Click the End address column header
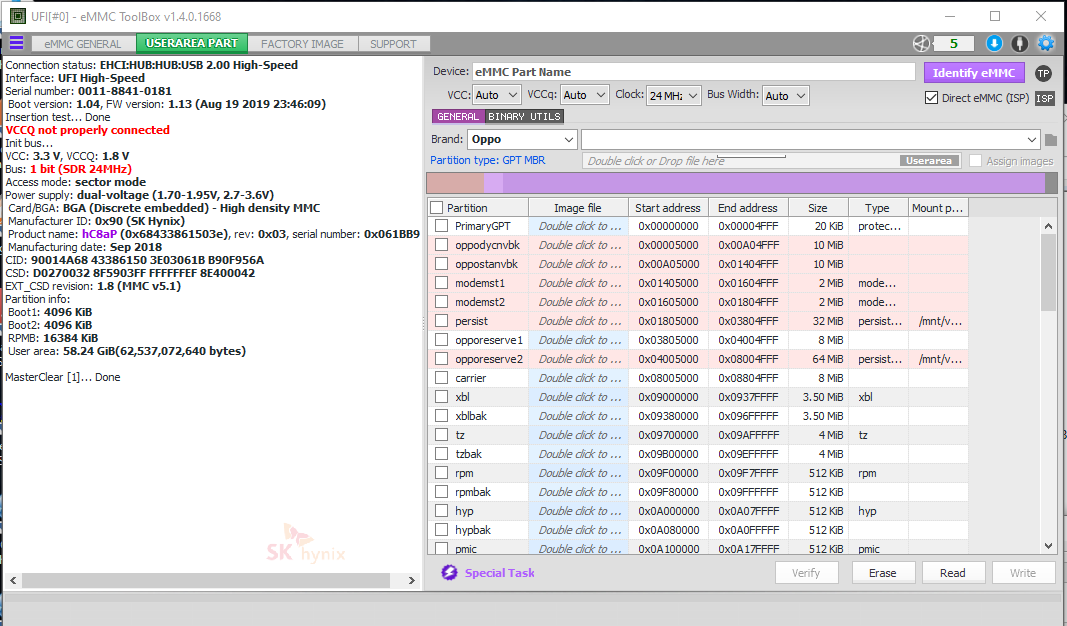Screen dimensions: 1067x626 [747, 208]
